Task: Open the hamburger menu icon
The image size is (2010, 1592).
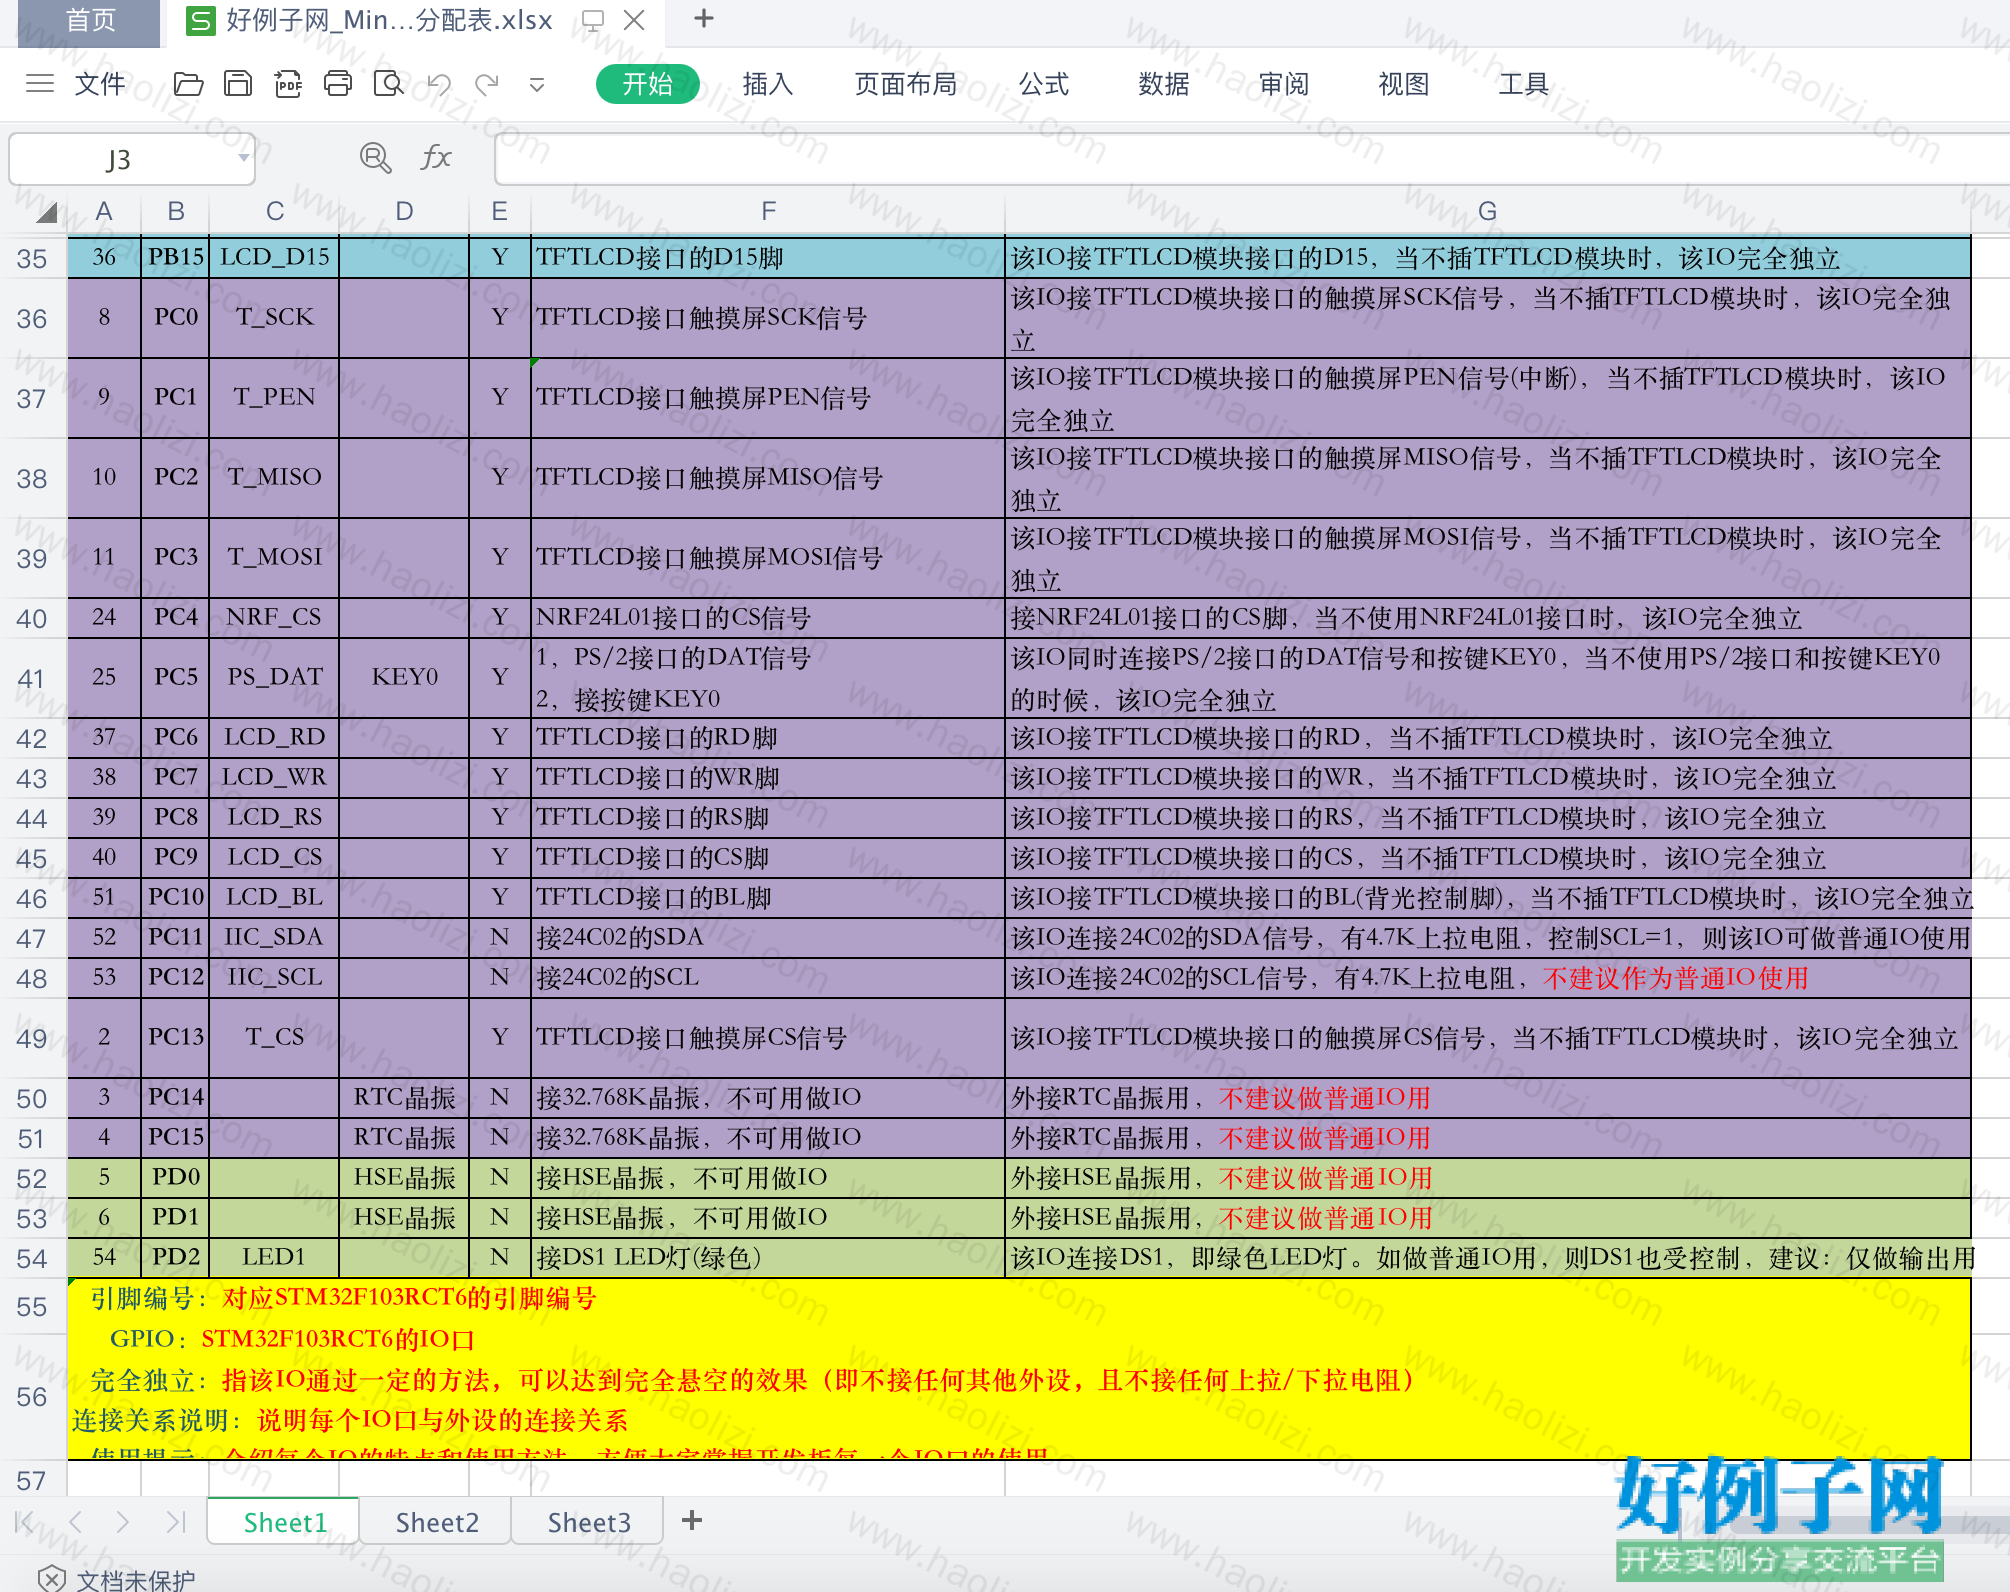Action: [40, 84]
